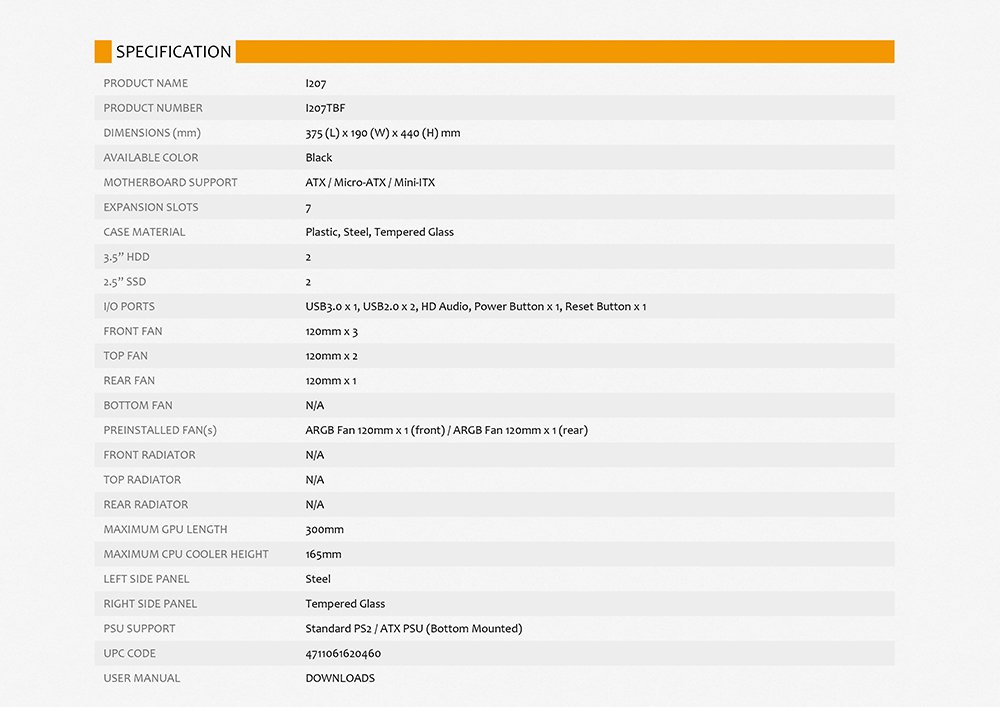Image resolution: width=1000 pixels, height=707 pixels.
Task: Select left side panel value "Steel"
Action: (318, 579)
